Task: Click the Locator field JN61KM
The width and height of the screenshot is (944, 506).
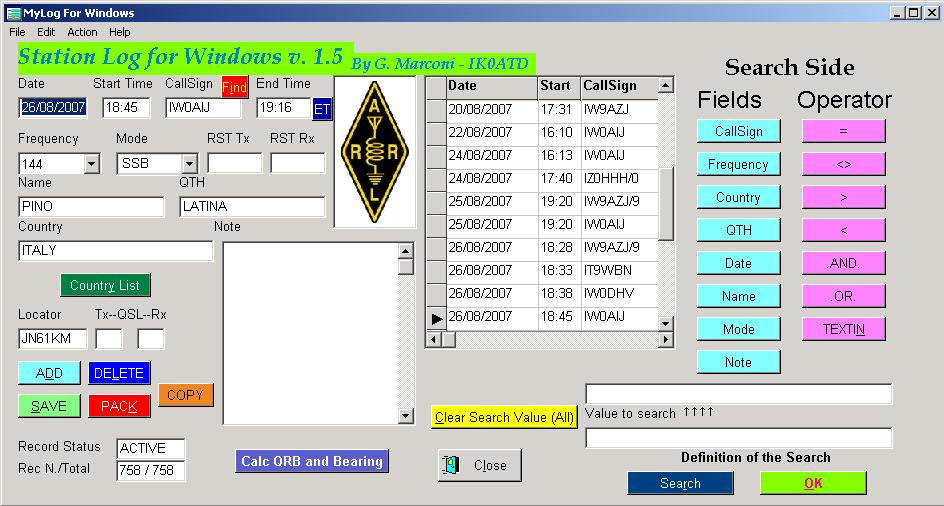Action: tap(53, 339)
